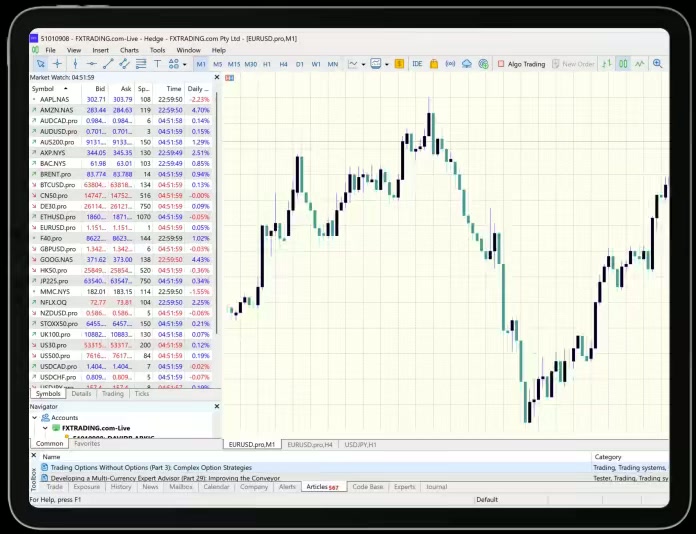This screenshot has width=696, height=534.
Task: Open the Depth of Market dollar icon
Action: [399, 64]
